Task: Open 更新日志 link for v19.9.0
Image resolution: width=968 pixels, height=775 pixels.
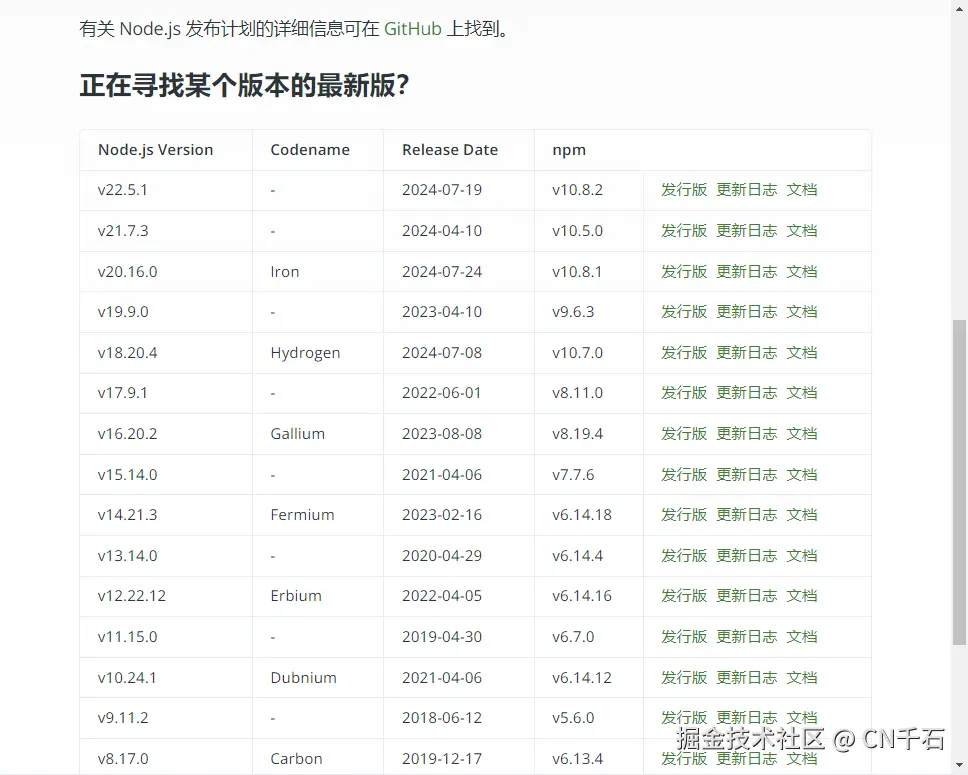Action: pos(746,311)
